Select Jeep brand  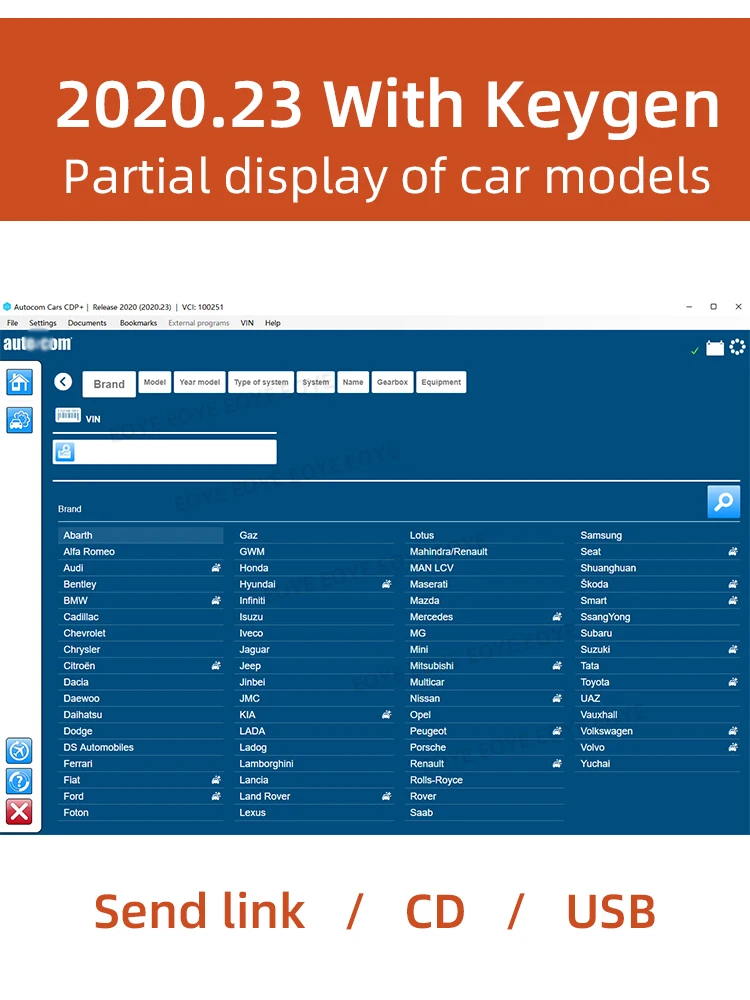click(314, 666)
